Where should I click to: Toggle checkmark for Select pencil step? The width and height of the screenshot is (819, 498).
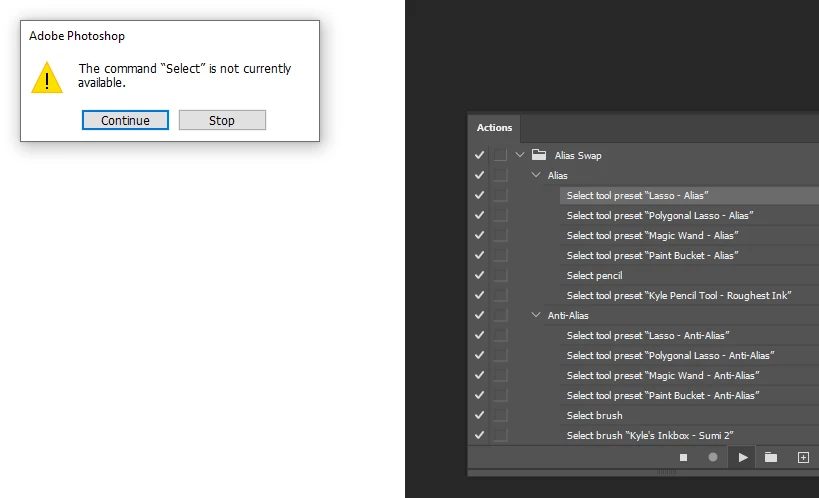tap(479, 275)
